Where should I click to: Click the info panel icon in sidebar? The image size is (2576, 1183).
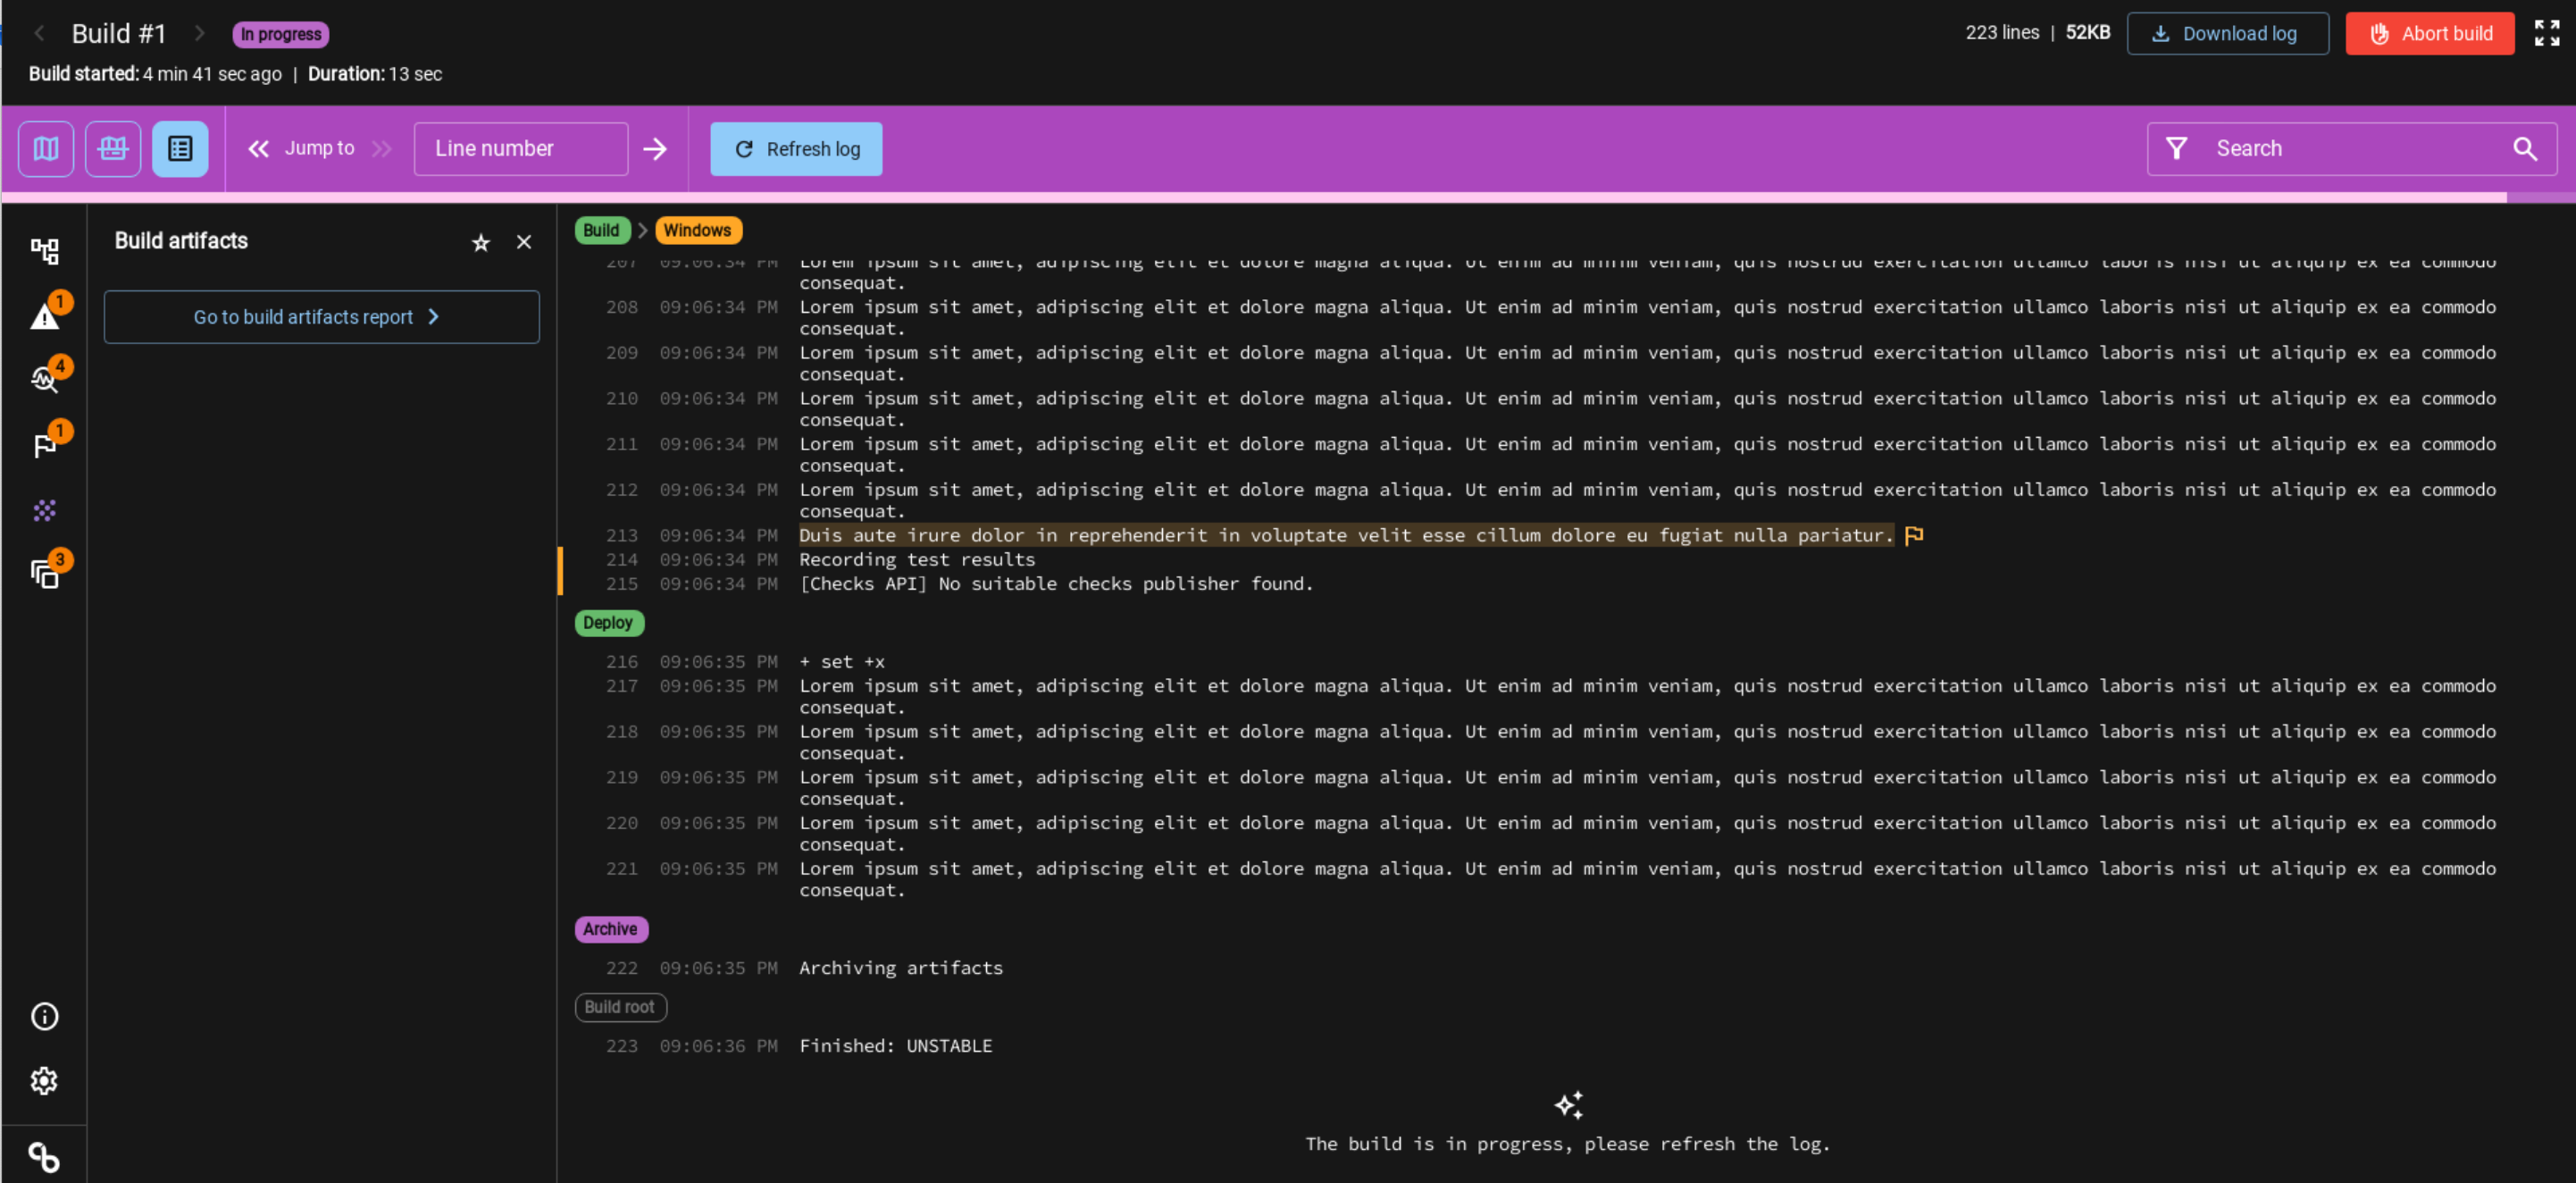pyautogui.click(x=45, y=1017)
